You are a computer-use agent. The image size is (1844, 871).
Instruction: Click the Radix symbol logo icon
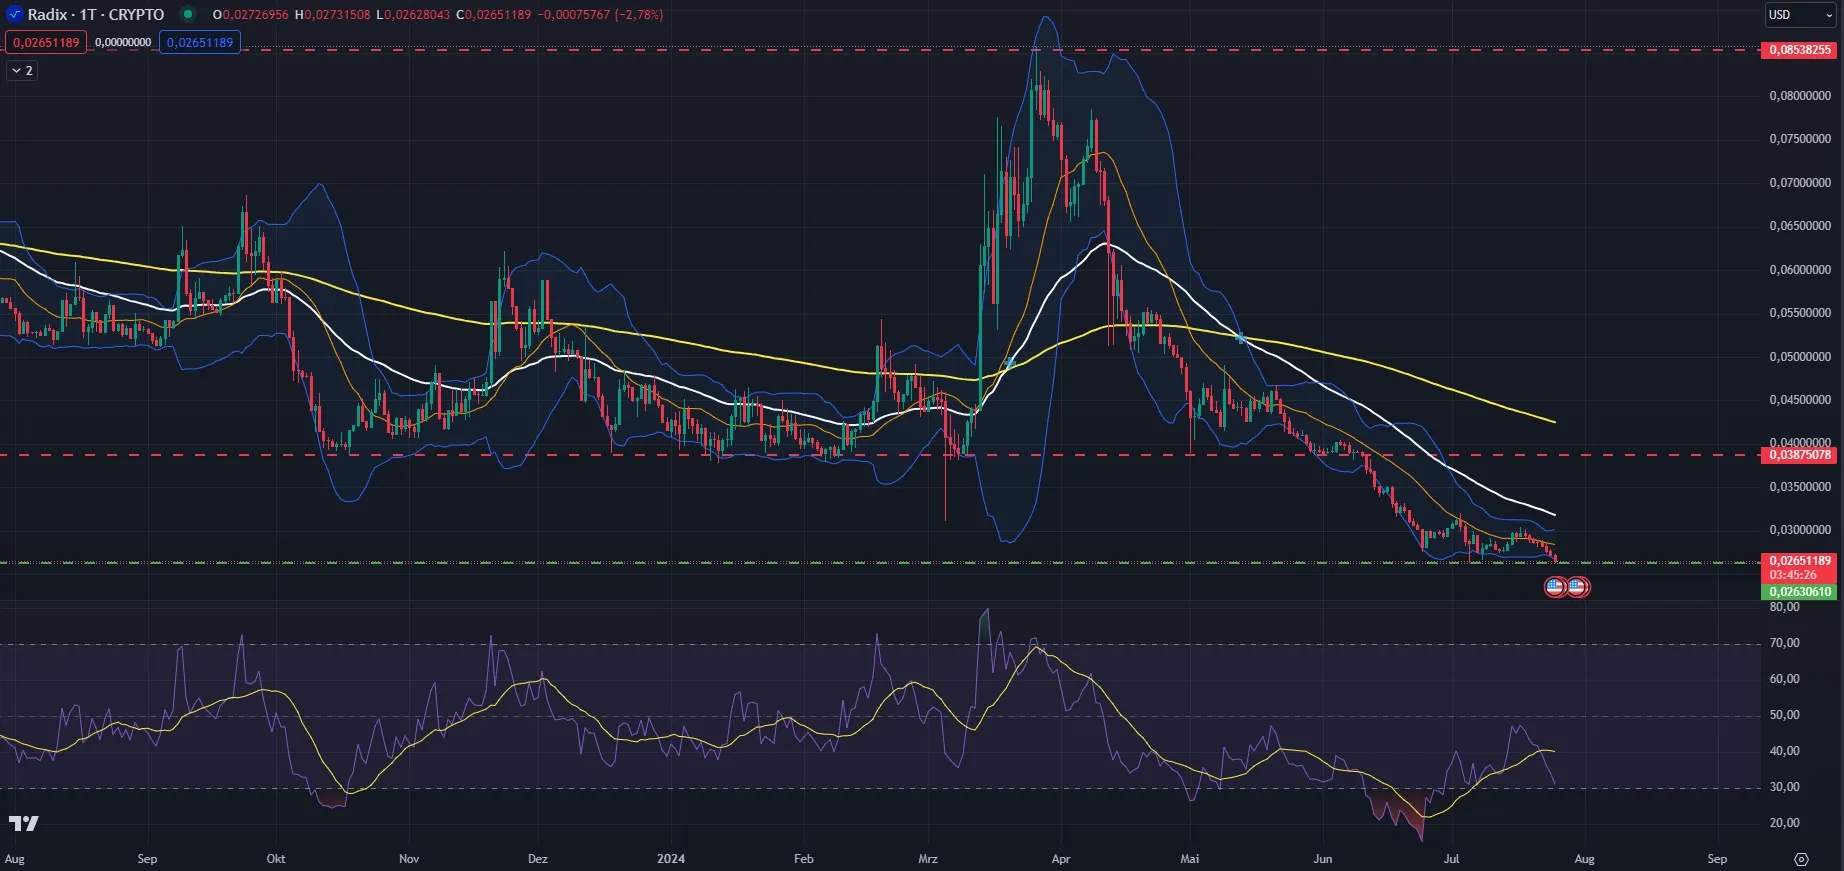14,14
